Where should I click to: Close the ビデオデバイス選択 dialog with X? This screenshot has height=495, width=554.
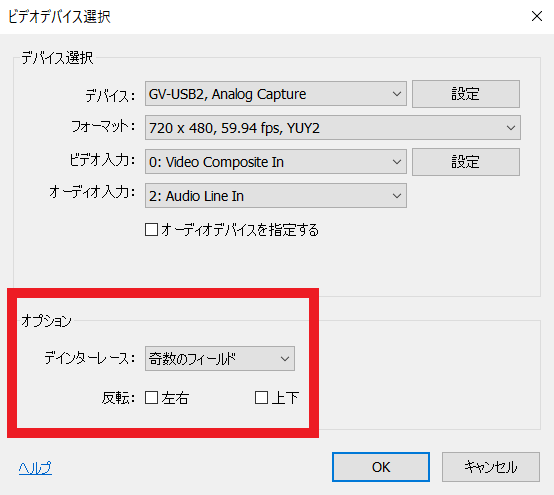pos(537,16)
